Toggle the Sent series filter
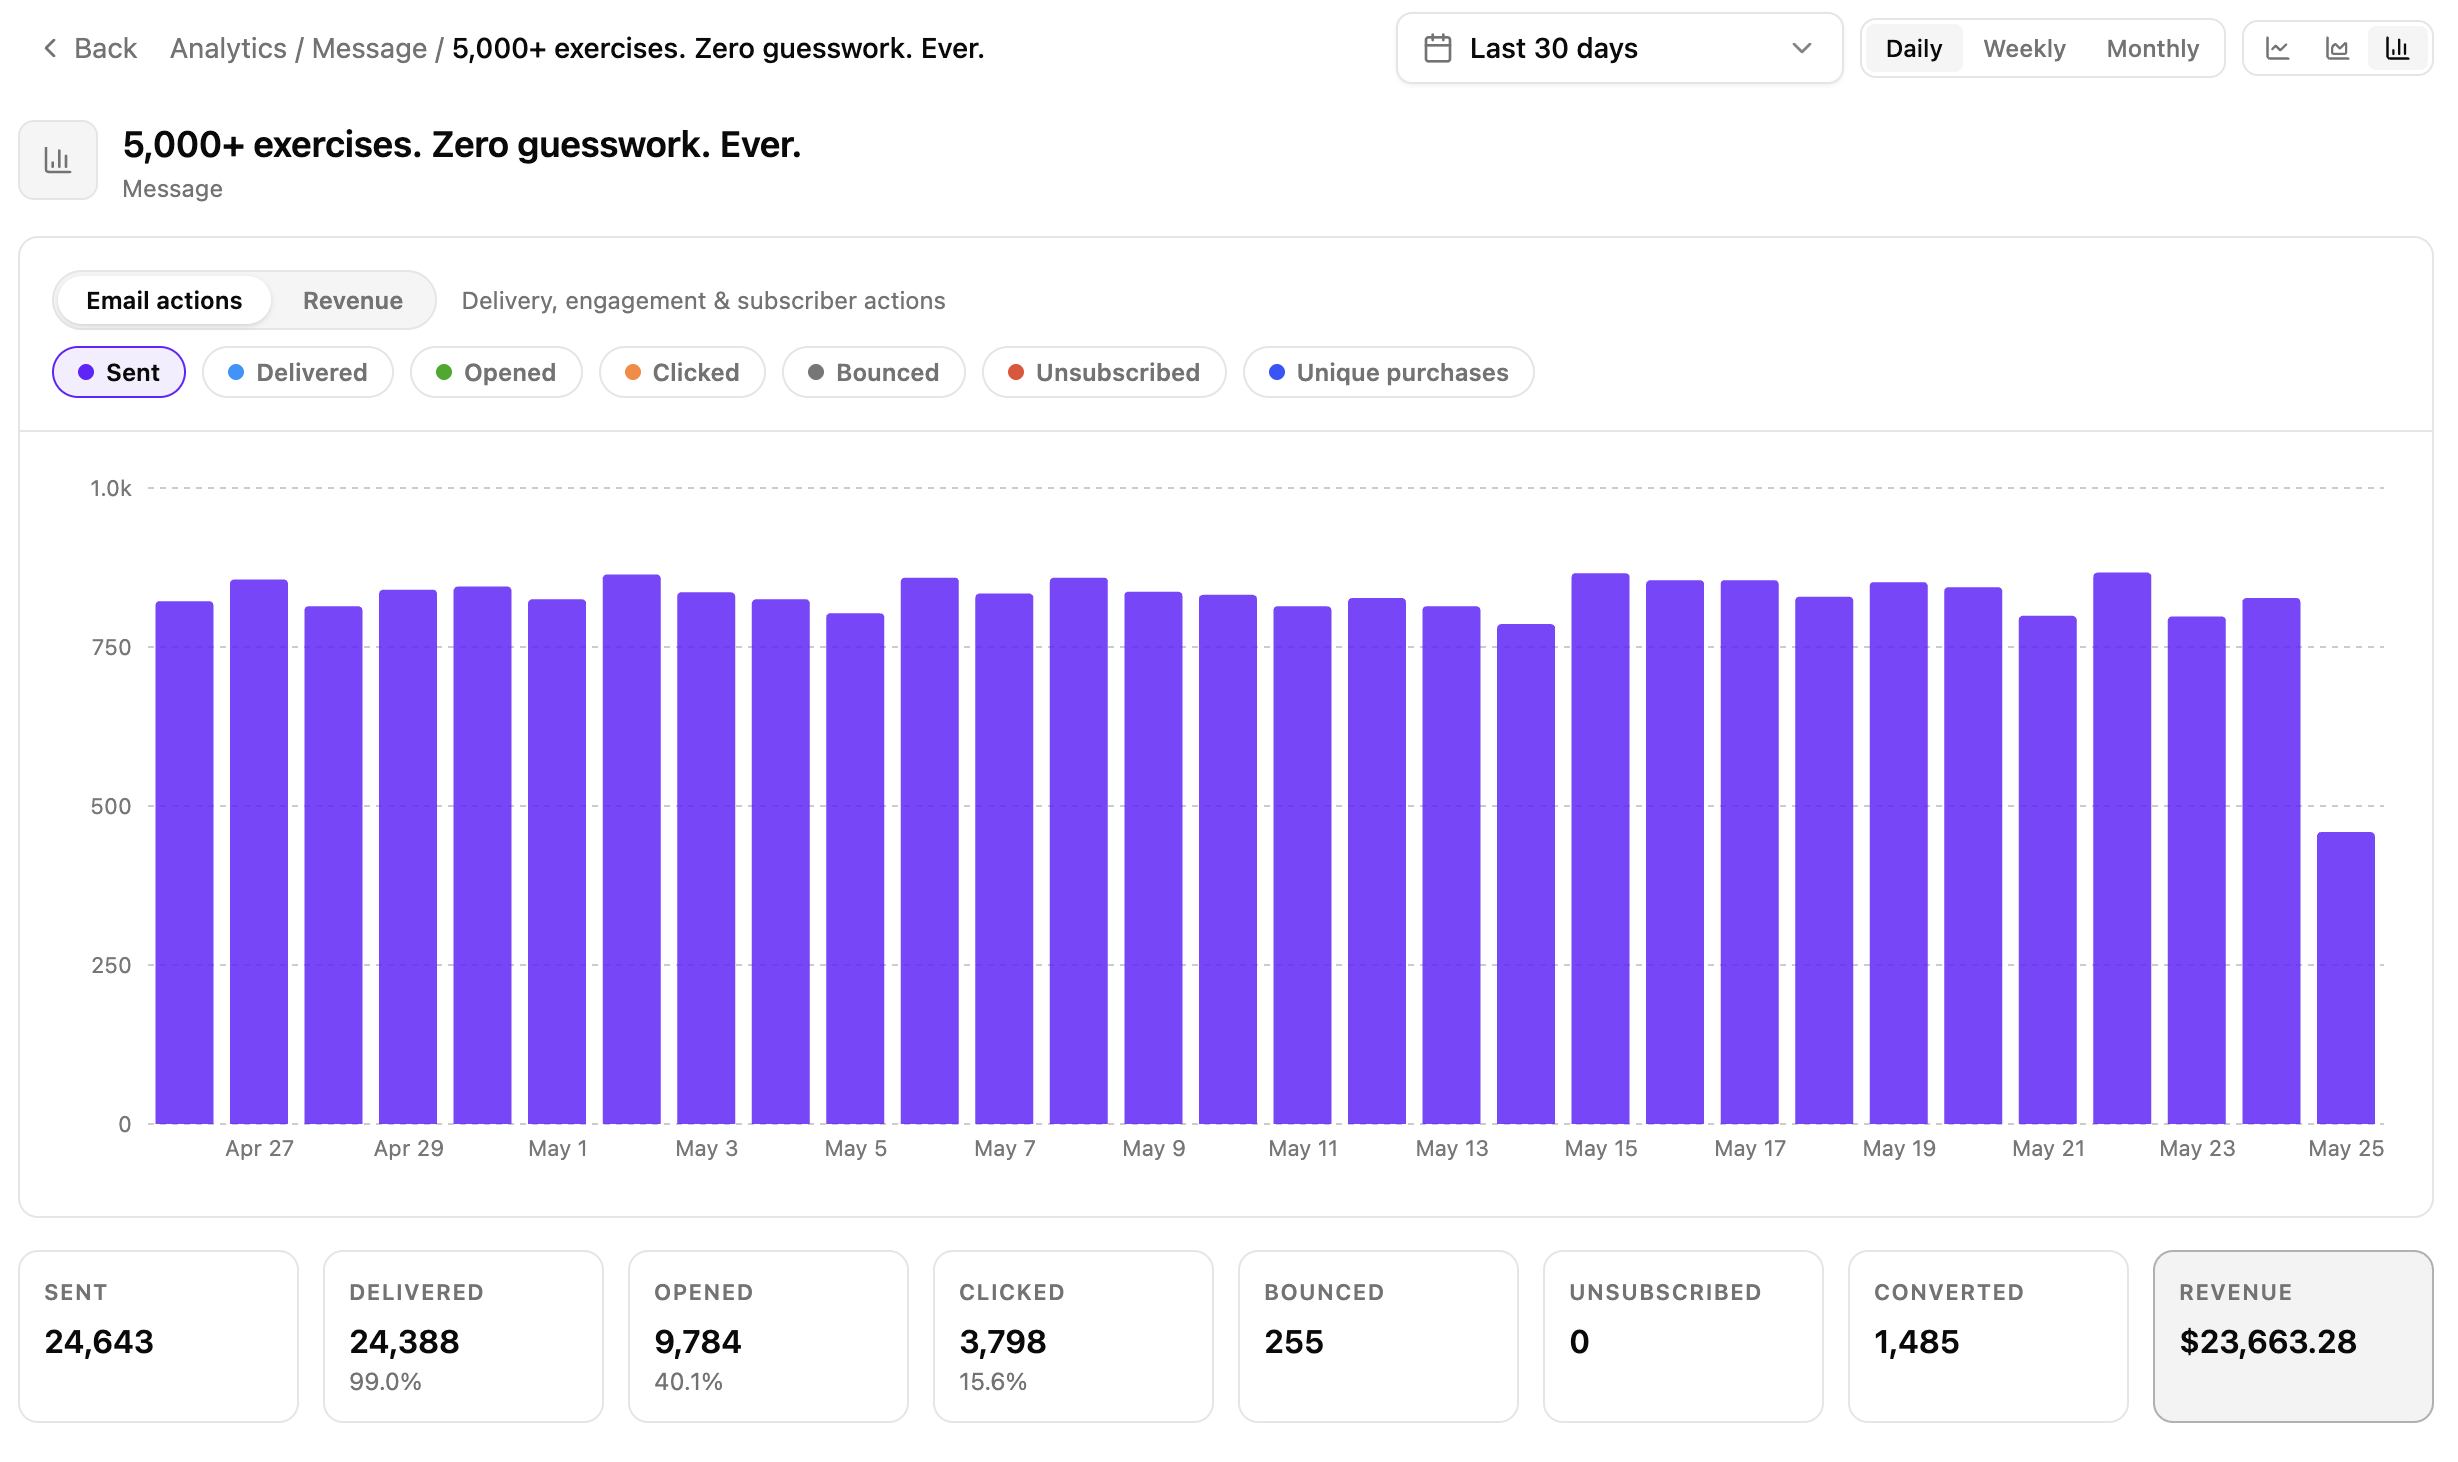 point(119,372)
